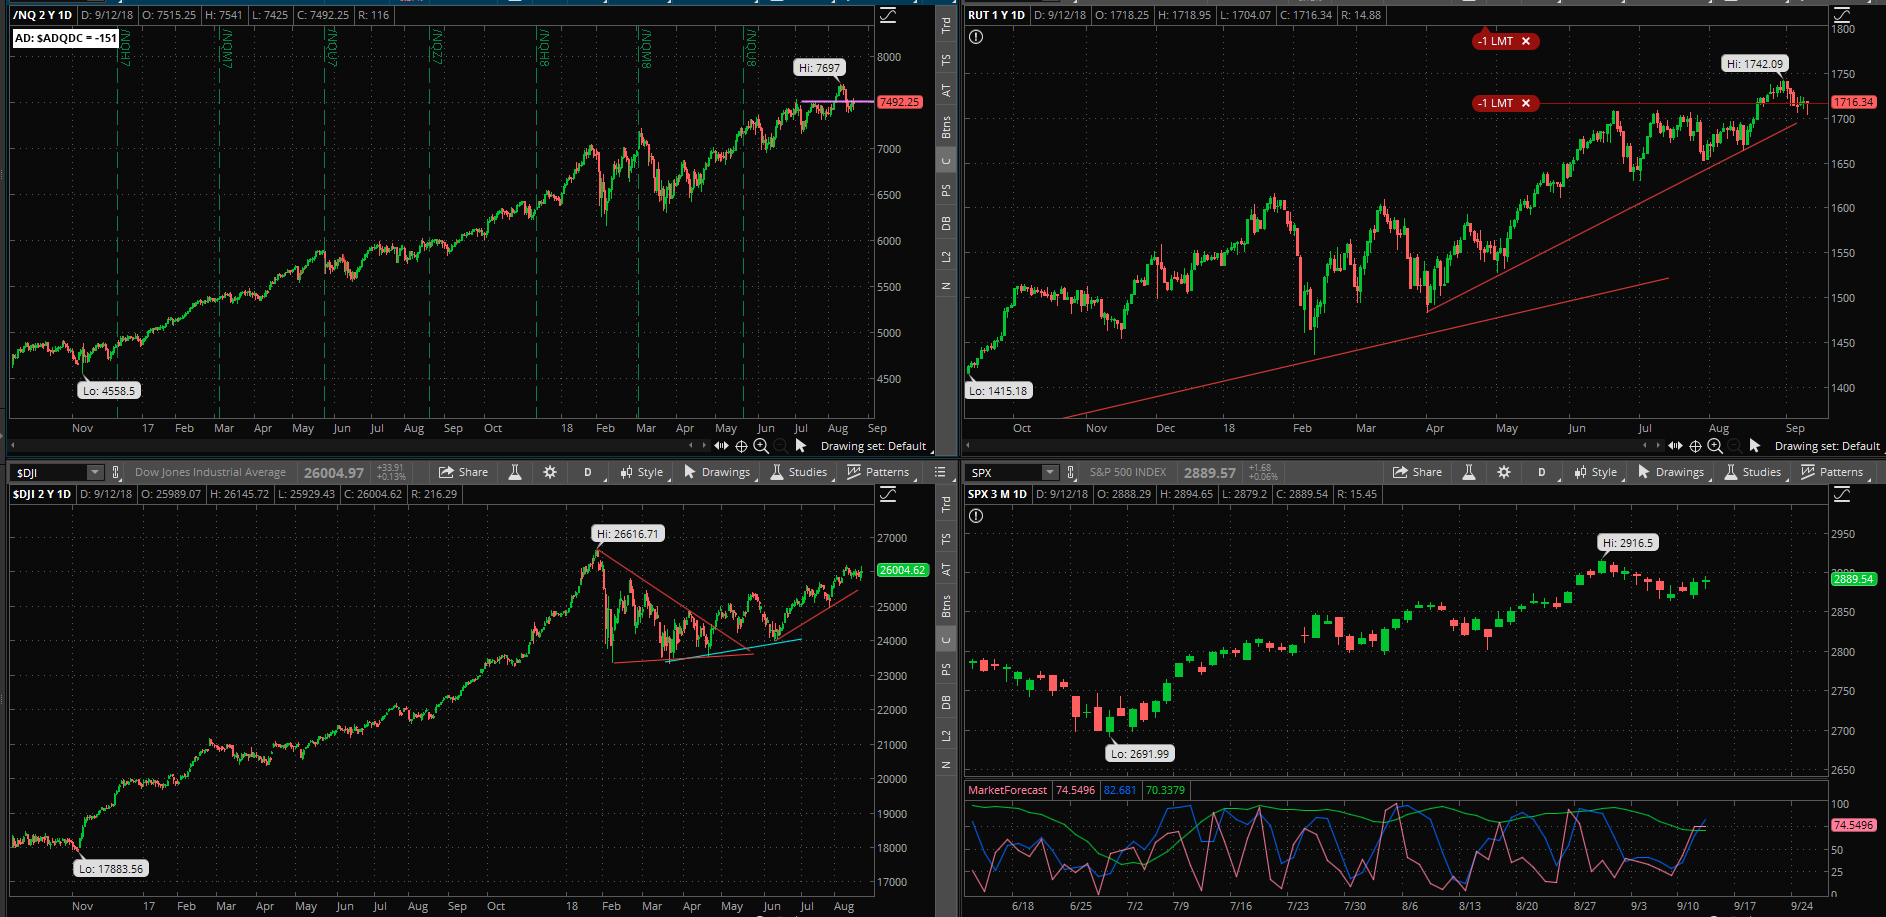Viewport: 1886px width, 917px height.
Task: Click the symbol link icon next to SPX field
Action: [1071, 472]
